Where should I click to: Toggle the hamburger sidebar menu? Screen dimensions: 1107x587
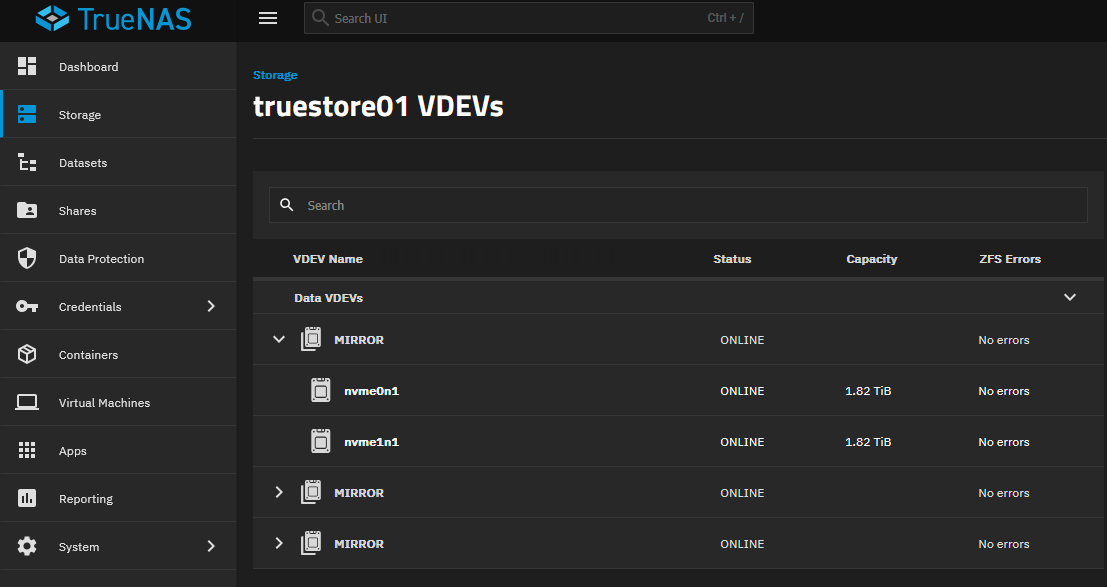click(268, 18)
